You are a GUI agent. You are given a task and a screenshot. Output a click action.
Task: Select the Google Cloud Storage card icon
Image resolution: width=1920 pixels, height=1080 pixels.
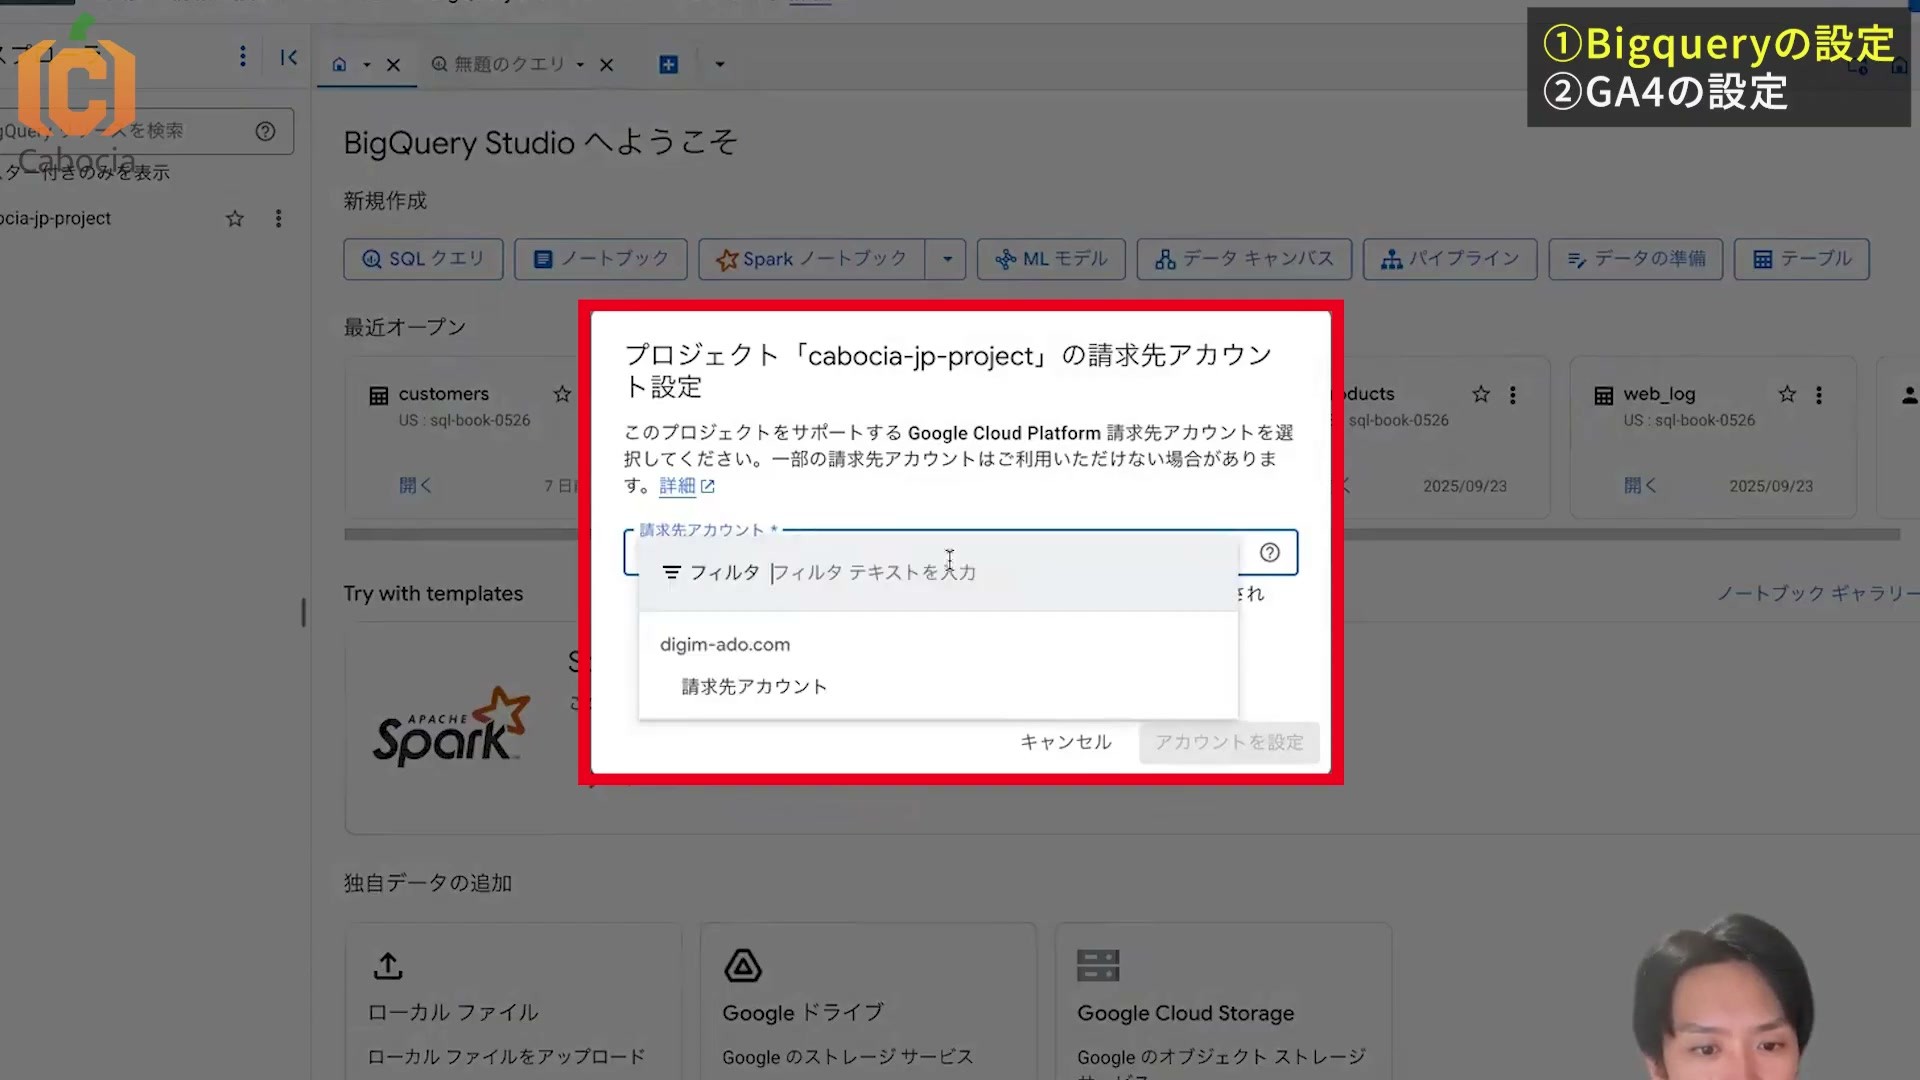(x=1098, y=966)
